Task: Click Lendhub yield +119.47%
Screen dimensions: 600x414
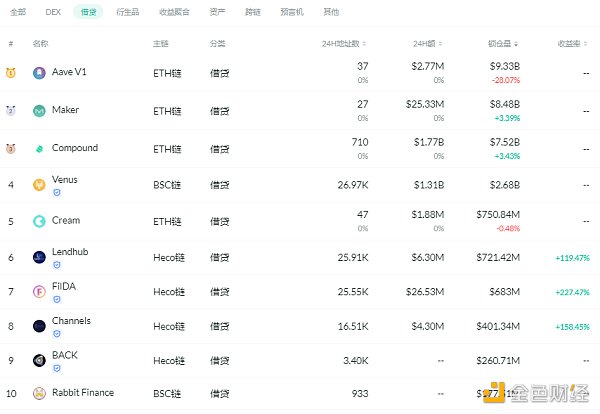Action: 572,258
